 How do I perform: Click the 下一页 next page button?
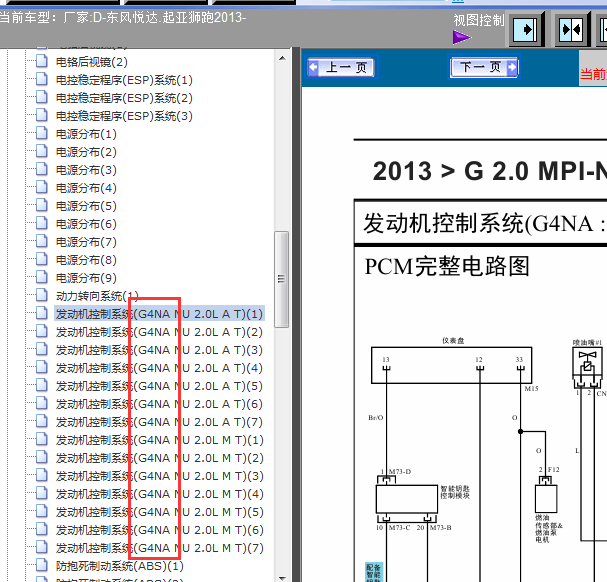coord(484,67)
